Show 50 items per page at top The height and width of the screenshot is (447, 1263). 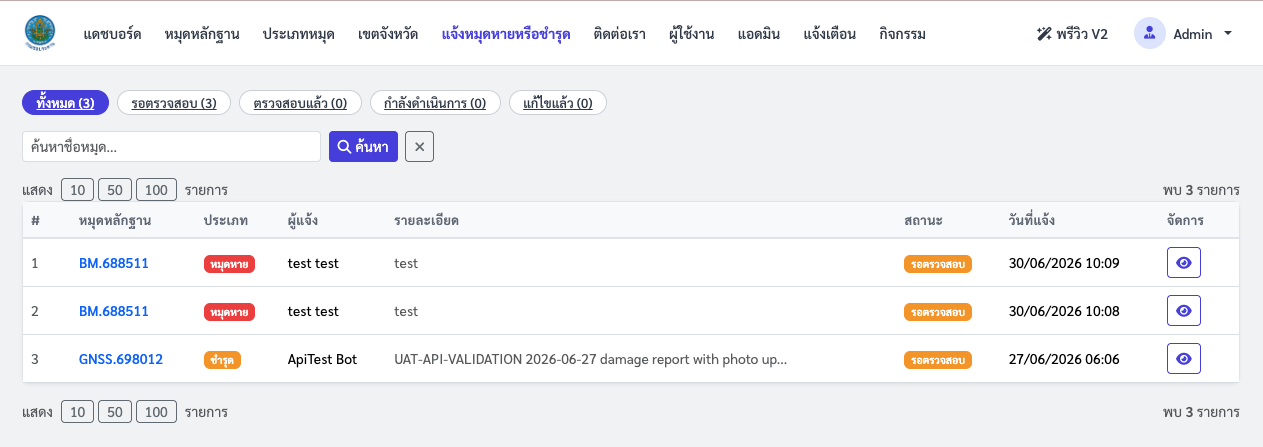115,189
